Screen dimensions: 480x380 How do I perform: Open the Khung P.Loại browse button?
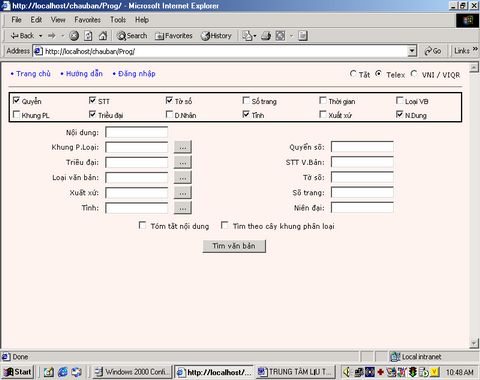pyautogui.click(x=183, y=147)
